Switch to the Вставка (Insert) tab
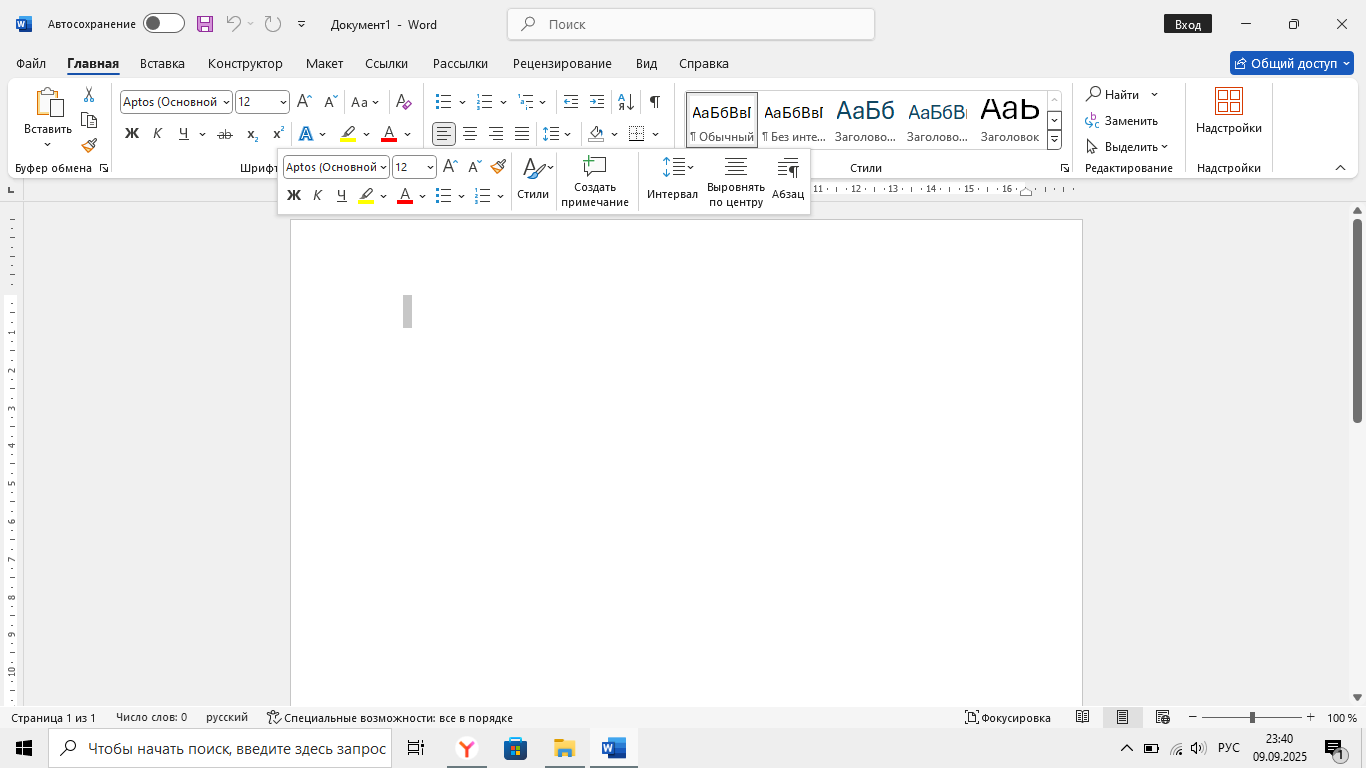The image size is (1366, 768). [x=162, y=63]
